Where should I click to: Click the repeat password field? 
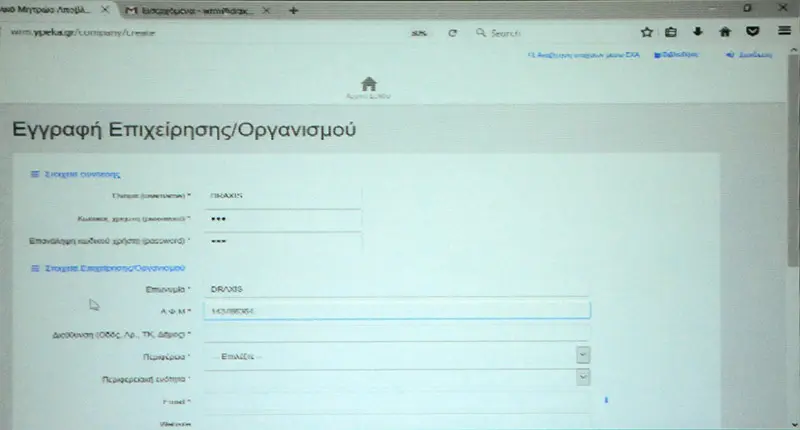[x=283, y=241]
